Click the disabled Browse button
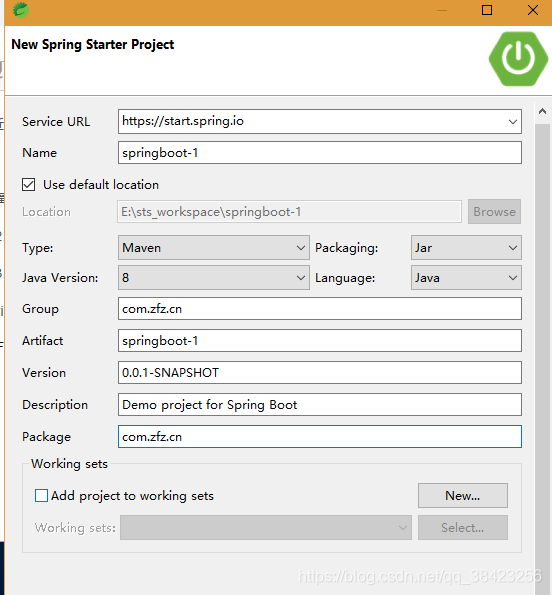 pos(494,212)
